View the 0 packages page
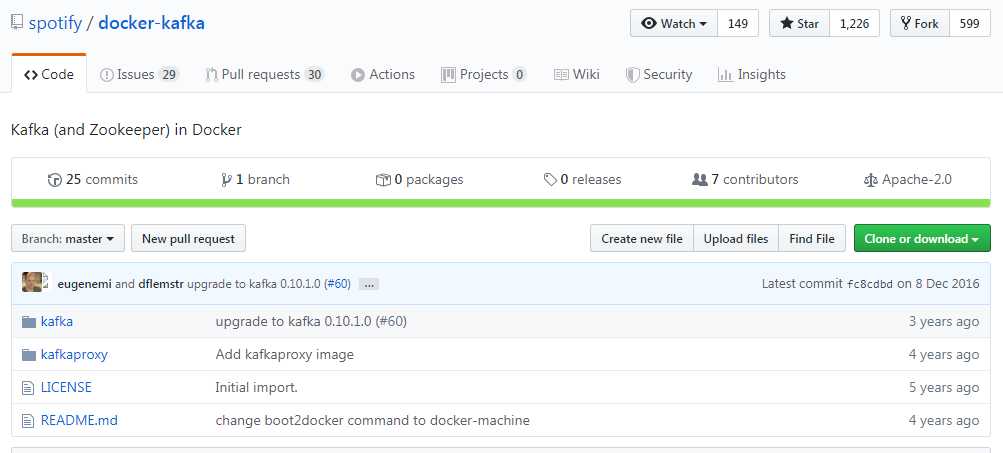Screen dimensions: 1003x453 pyautogui.click(x=420, y=180)
